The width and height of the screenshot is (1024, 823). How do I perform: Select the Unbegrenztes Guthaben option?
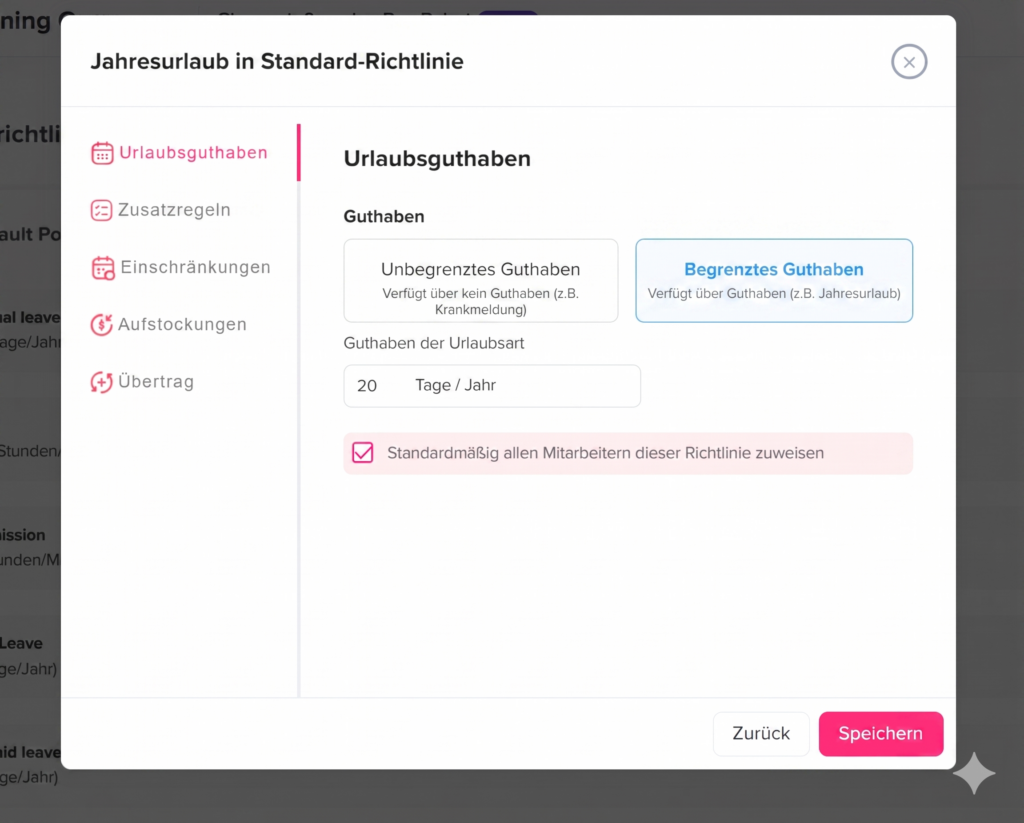point(481,280)
